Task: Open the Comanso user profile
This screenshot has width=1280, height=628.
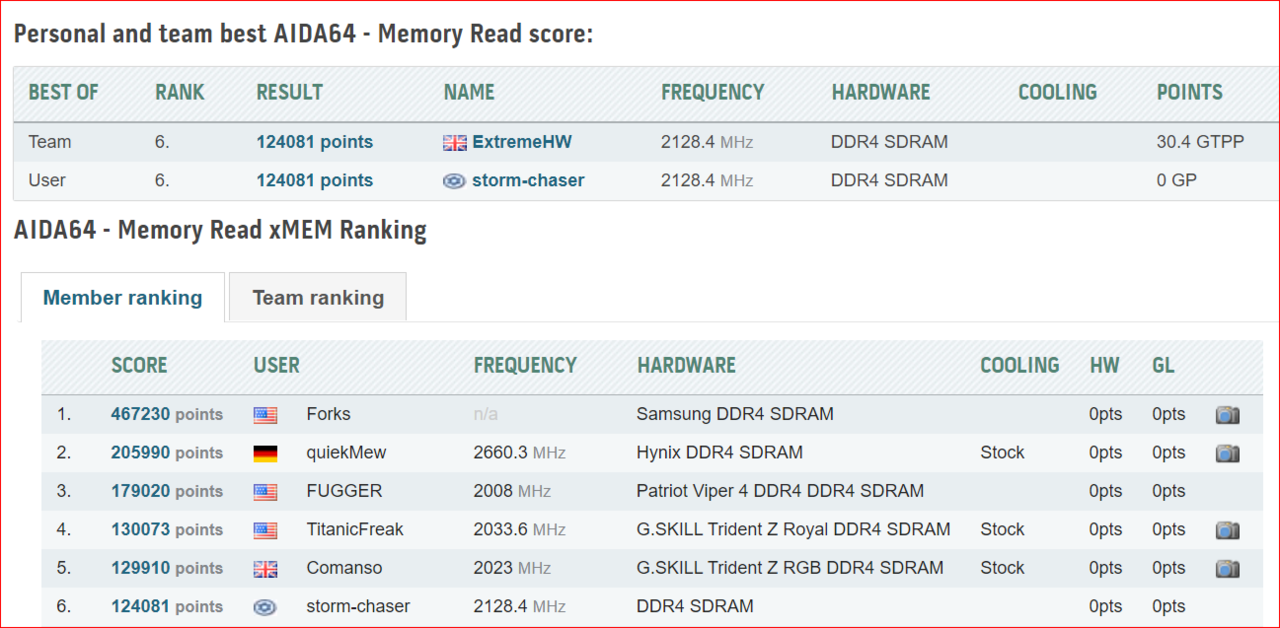Action: click(x=344, y=568)
